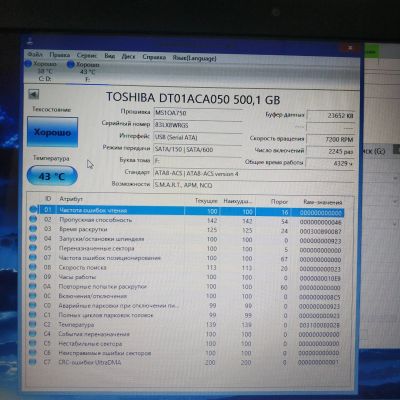Screen dimensions: 400x400
Task: Click status circle icon for attribute C2
Action: (33, 324)
